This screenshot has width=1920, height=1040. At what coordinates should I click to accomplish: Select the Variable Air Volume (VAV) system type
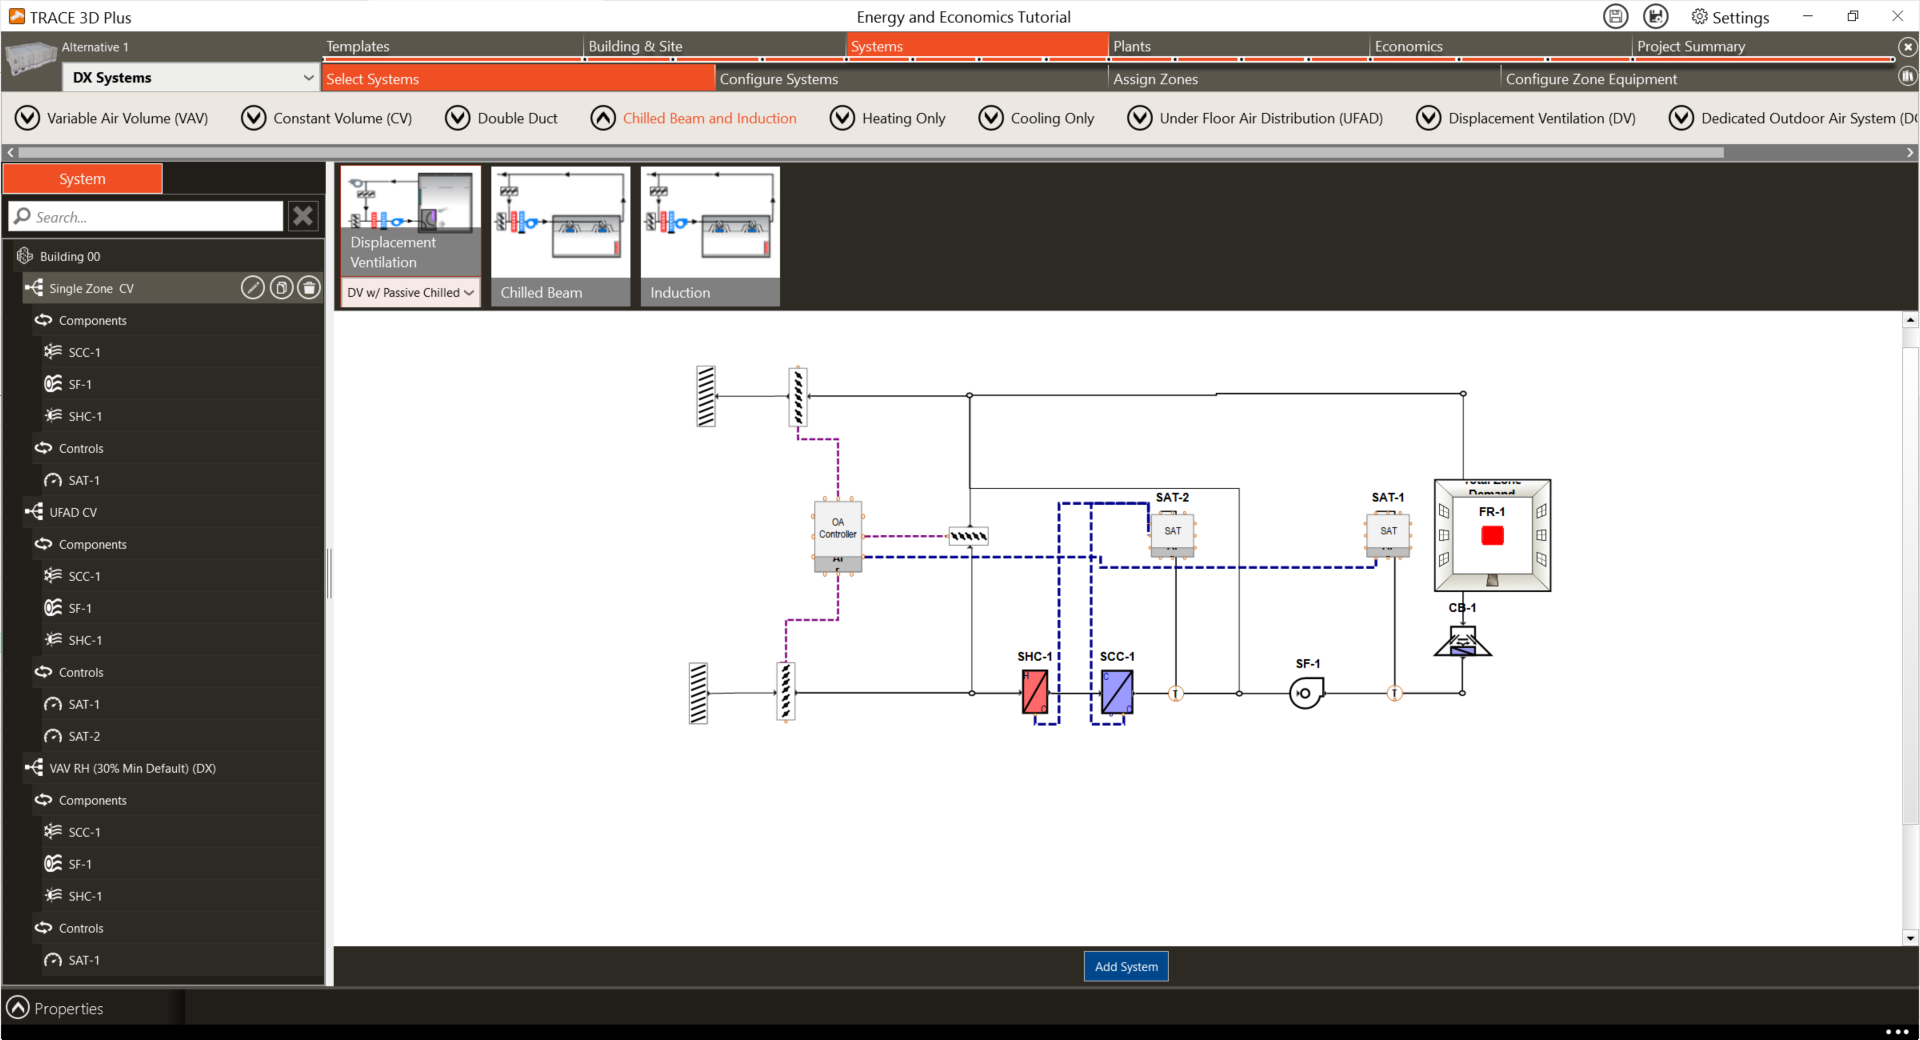click(28, 118)
